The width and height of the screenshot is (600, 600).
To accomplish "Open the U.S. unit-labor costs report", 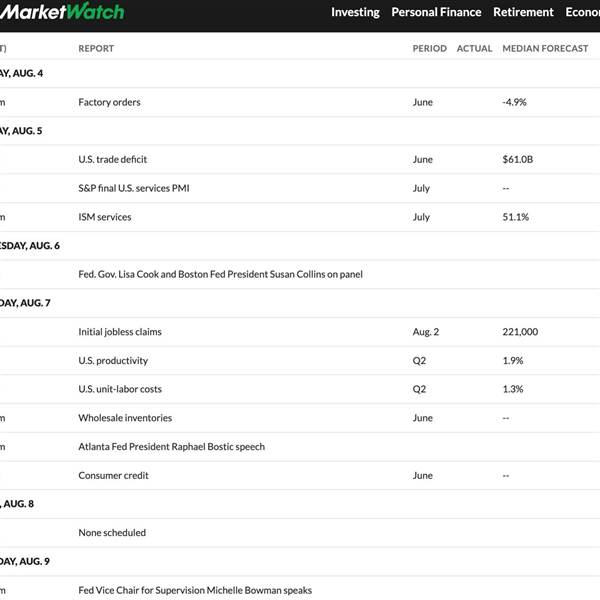I will (120, 389).
